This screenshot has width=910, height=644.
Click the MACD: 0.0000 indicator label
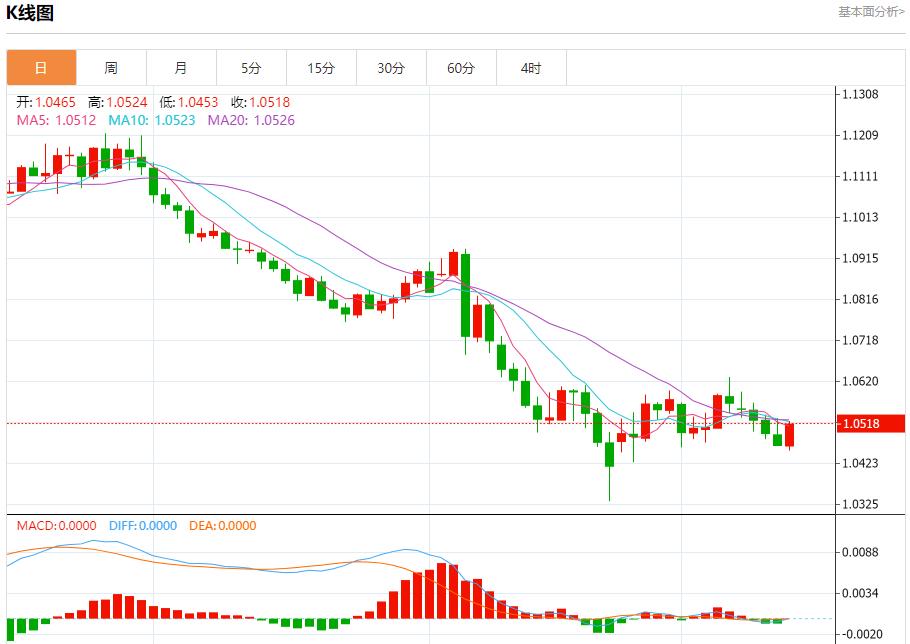tap(56, 526)
